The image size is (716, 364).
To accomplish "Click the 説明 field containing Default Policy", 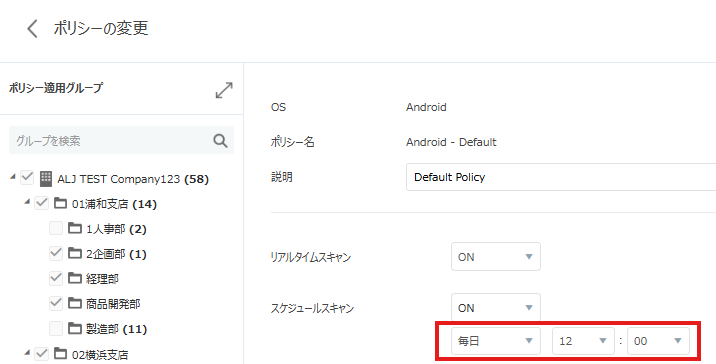I will (561, 177).
